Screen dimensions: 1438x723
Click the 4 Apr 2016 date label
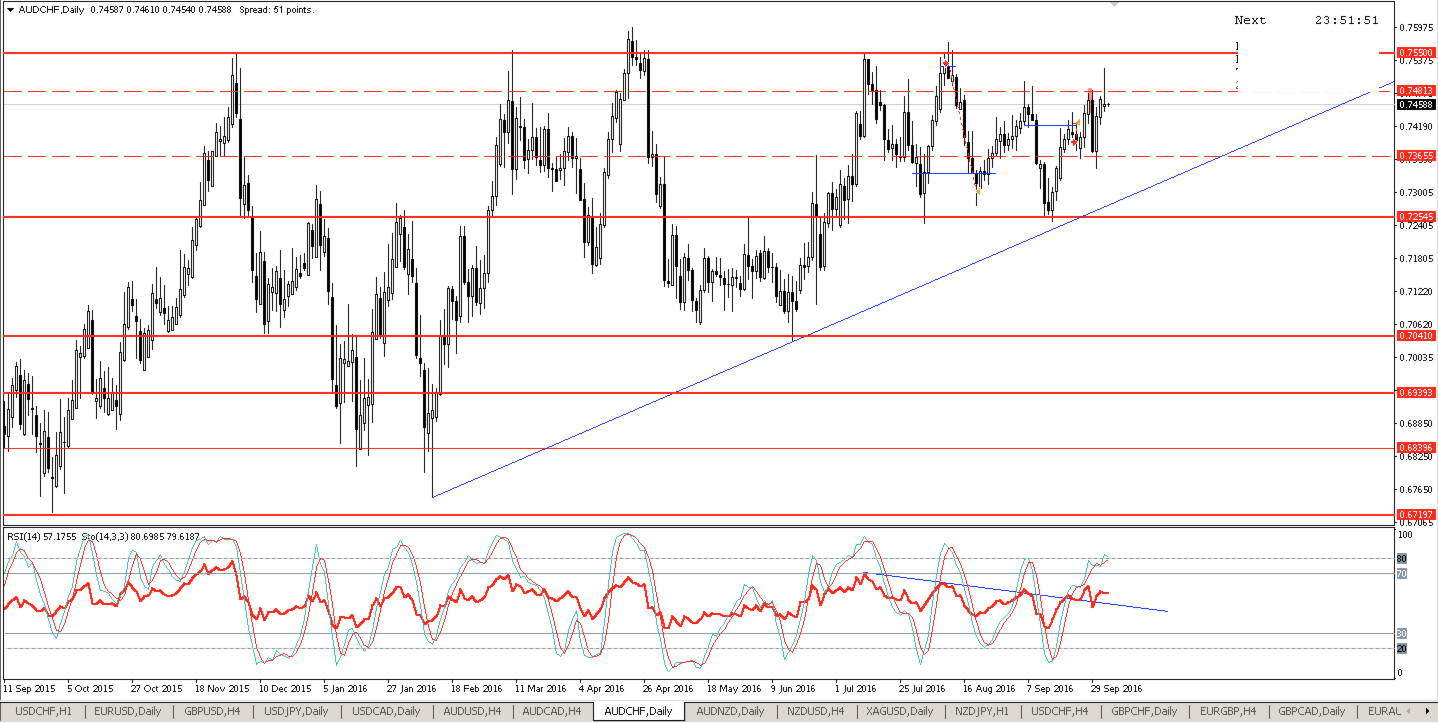point(603,689)
